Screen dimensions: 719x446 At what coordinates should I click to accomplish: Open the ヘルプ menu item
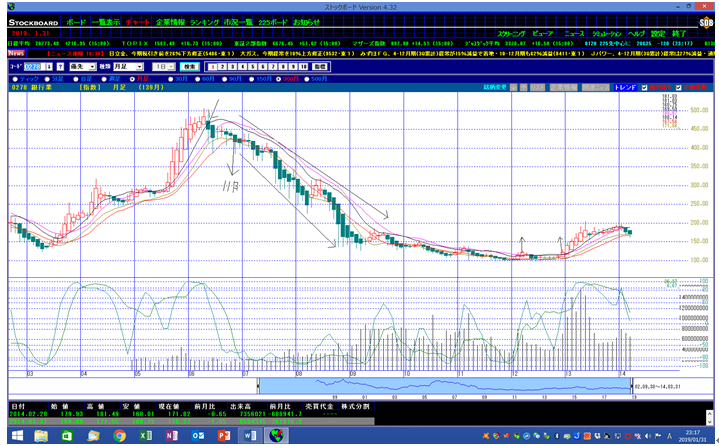(636, 33)
